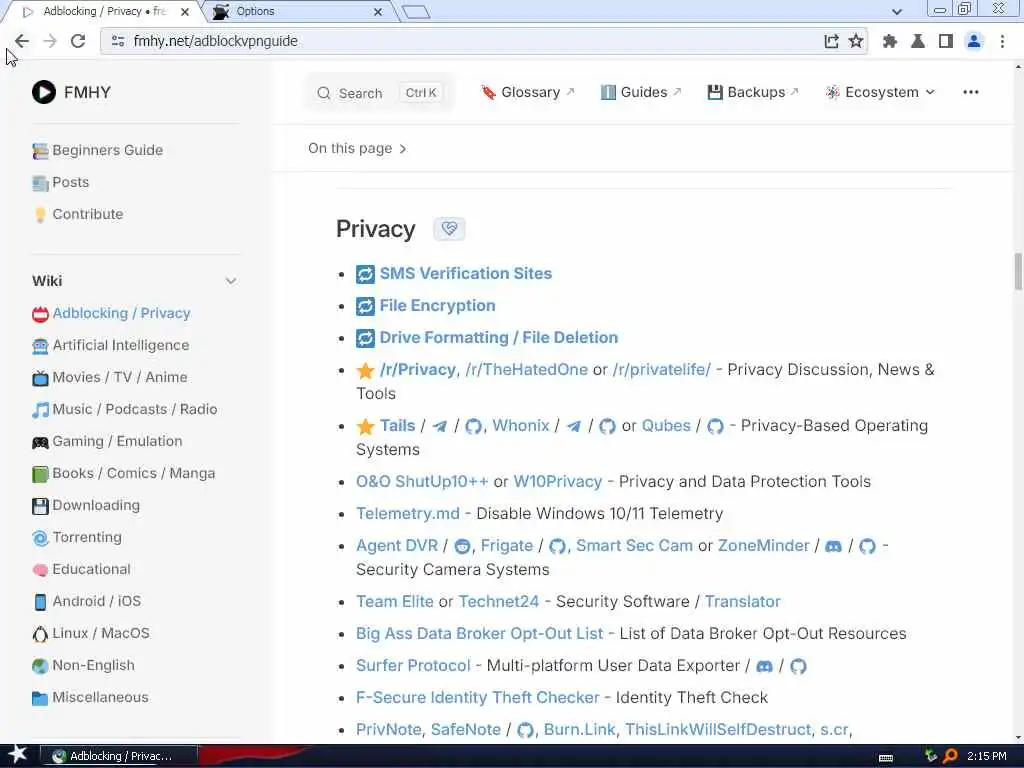Share this page using the share icon
Viewport: 1024px width, 768px height.
click(x=831, y=41)
